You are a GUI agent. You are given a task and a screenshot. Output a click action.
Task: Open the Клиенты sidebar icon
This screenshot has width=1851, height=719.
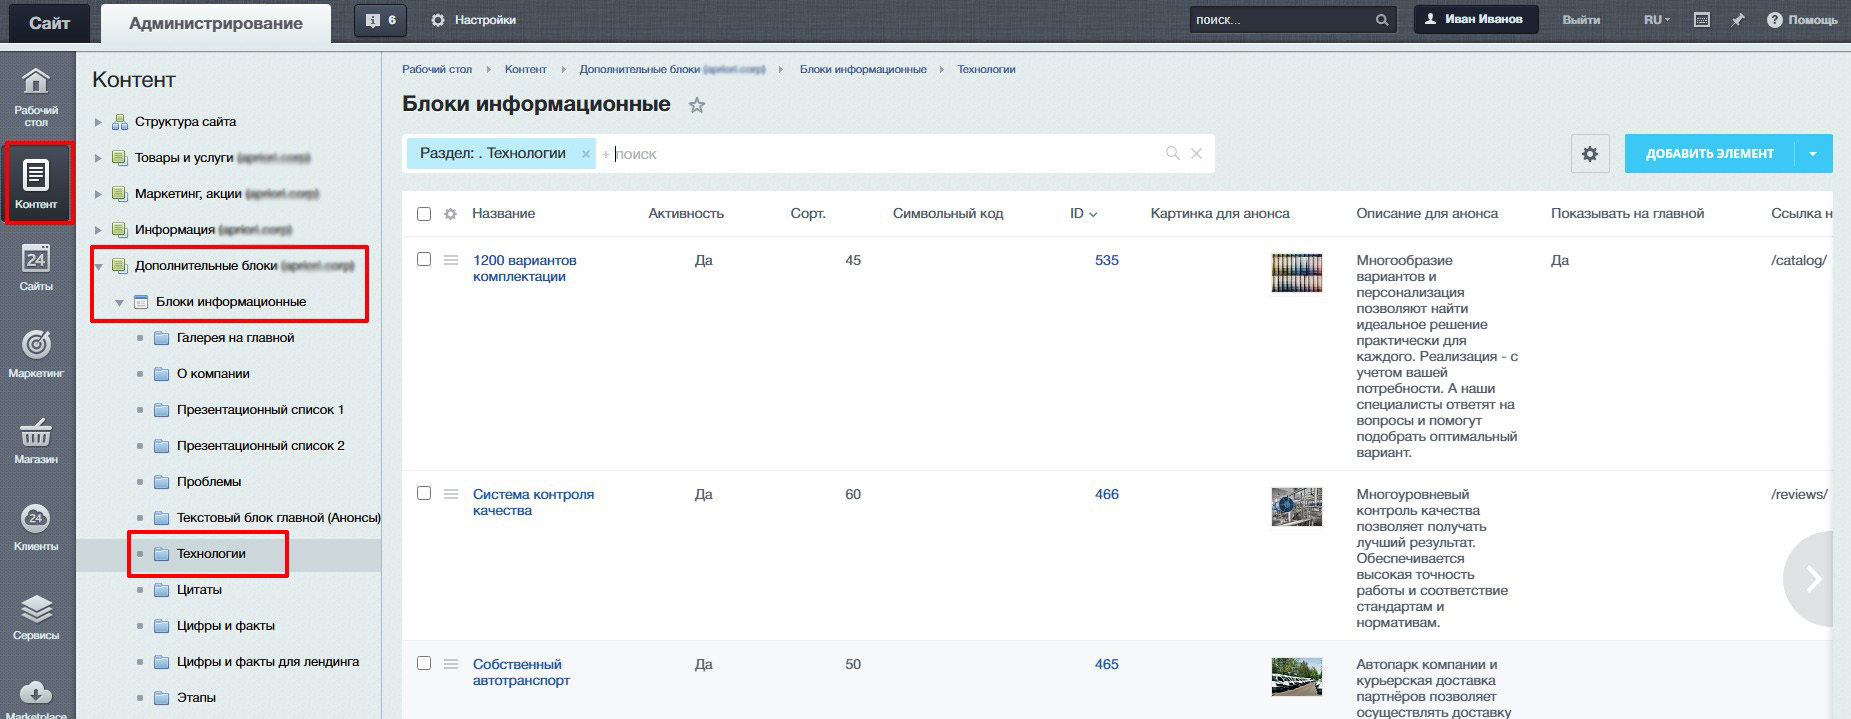(36, 526)
